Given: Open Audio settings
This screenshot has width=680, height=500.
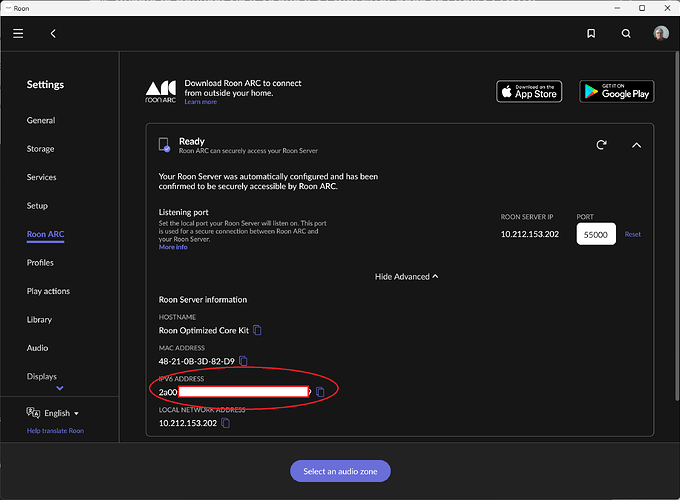Looking at the screenshot, I should [x=37, y=348].
